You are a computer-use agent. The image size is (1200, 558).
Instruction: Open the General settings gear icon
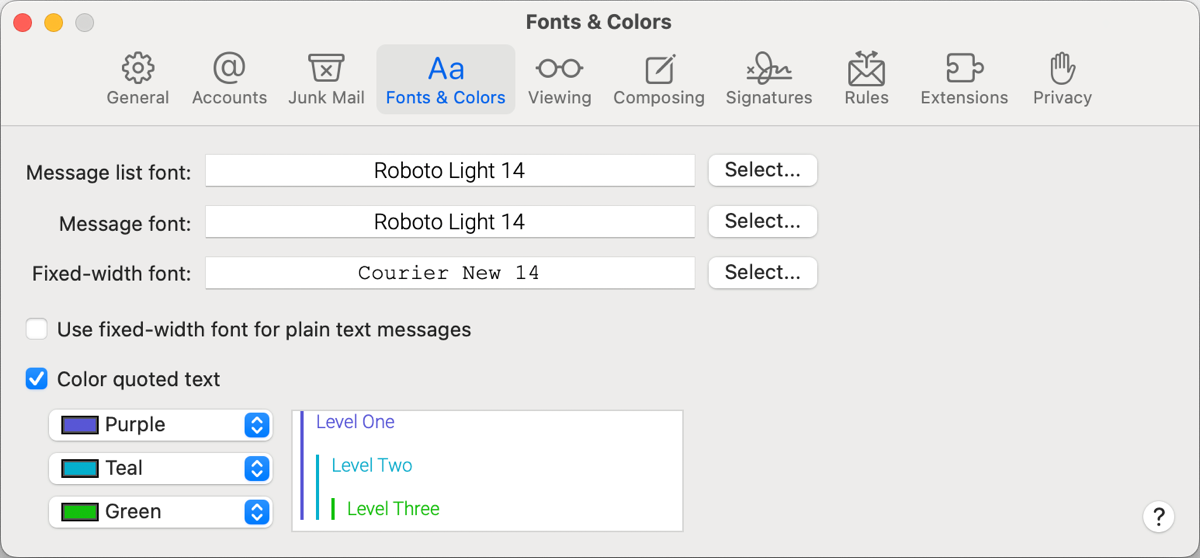click(x=138, y=69)
